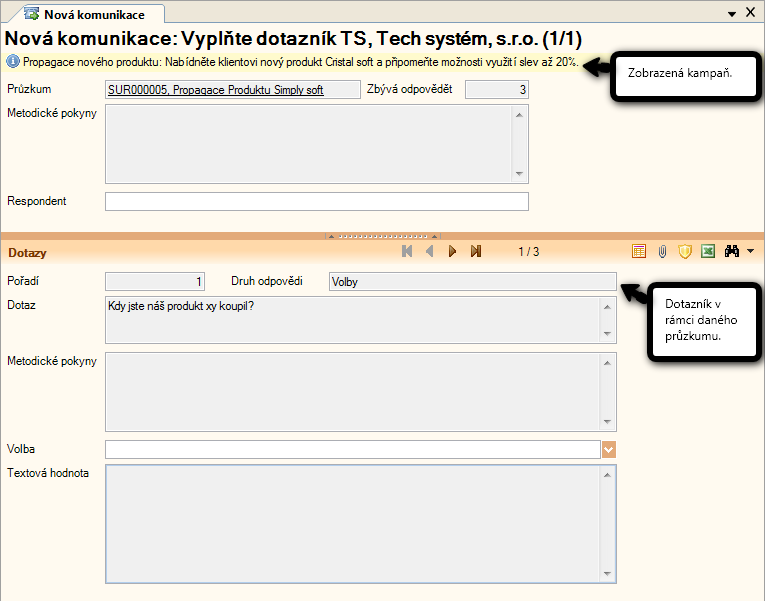Click the info icon beside campaign message
The width and height of the screenshot is (765, 601).
pyautogui.click(x=13, y=62)
